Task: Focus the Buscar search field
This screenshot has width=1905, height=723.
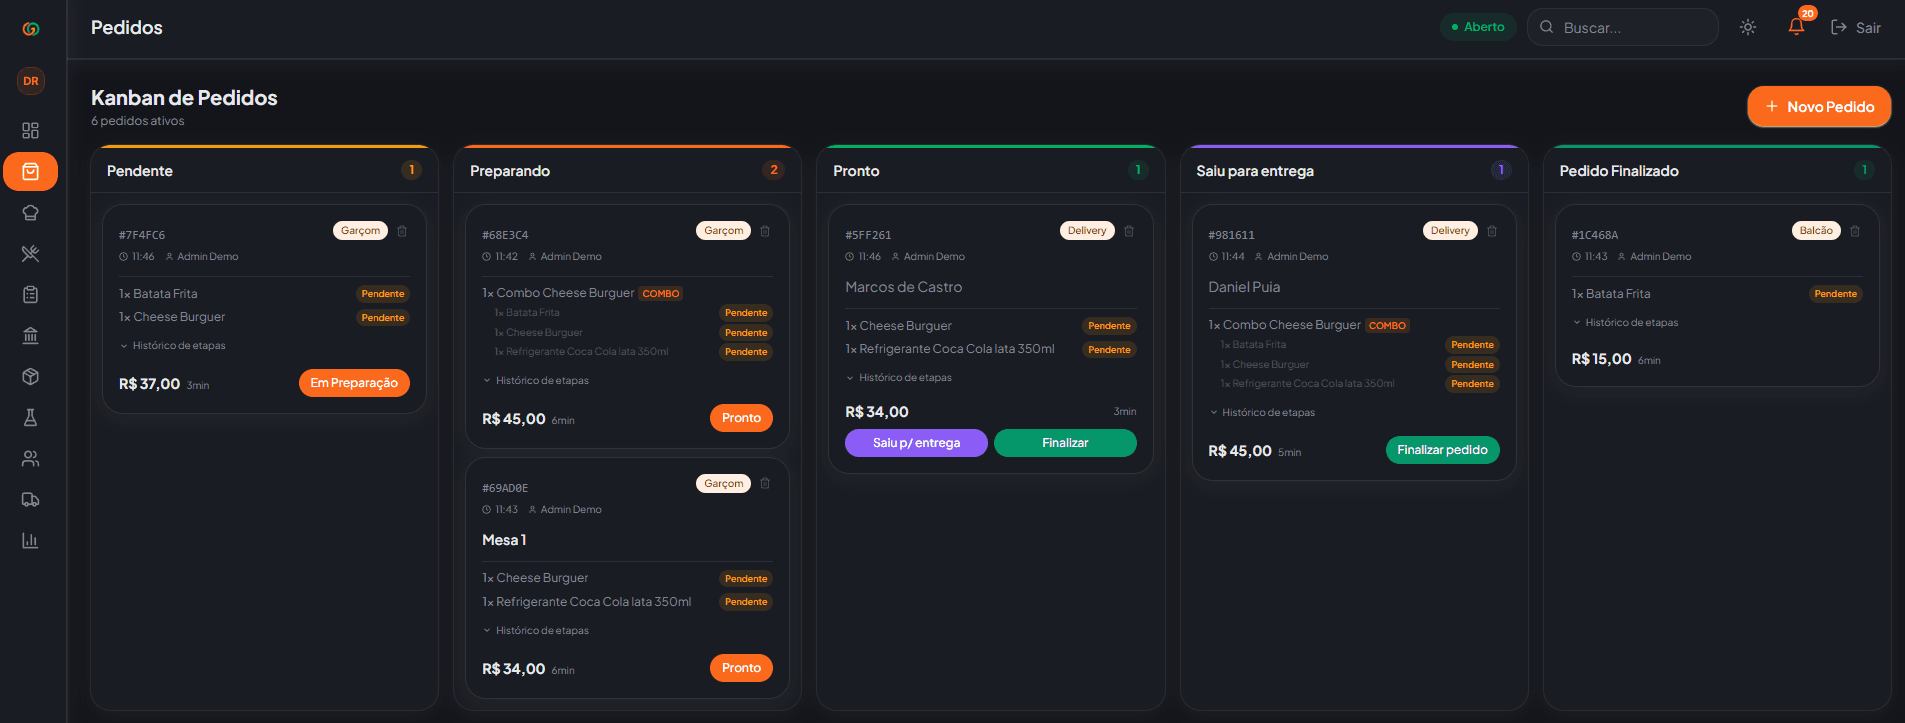Action: coord(1623,27)
